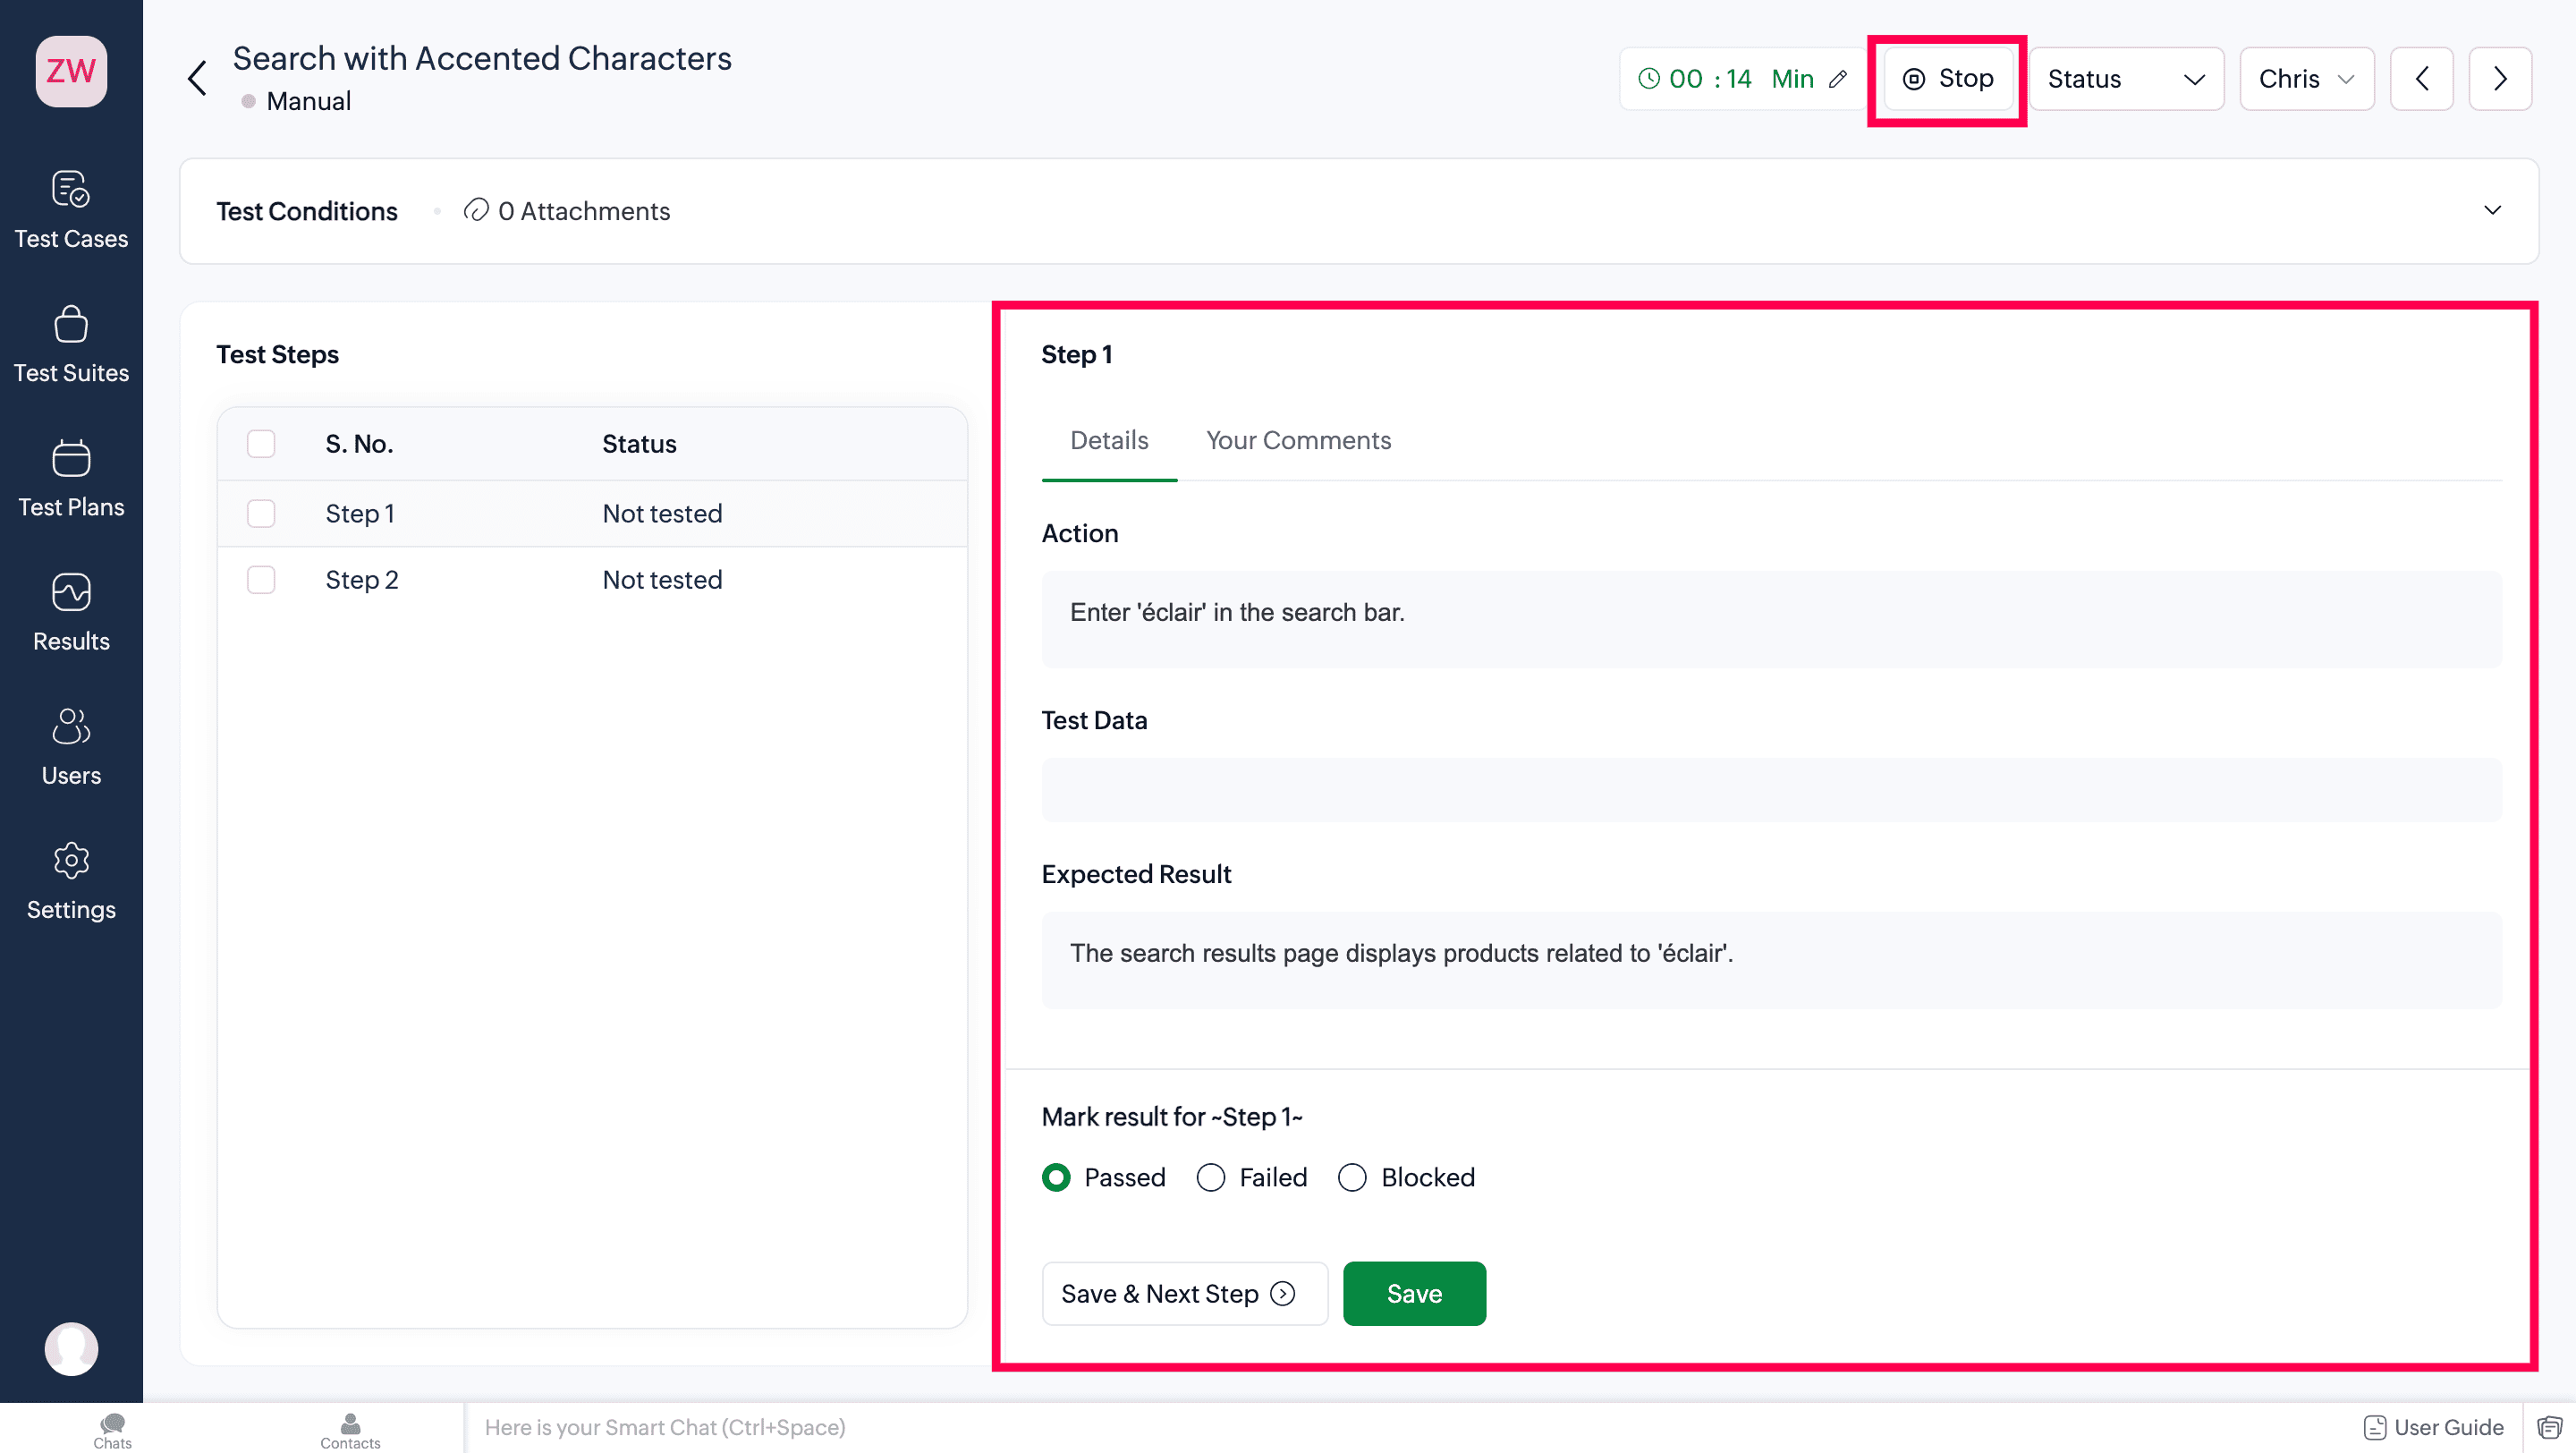Select the Failed radio button

[1211, 1177]
